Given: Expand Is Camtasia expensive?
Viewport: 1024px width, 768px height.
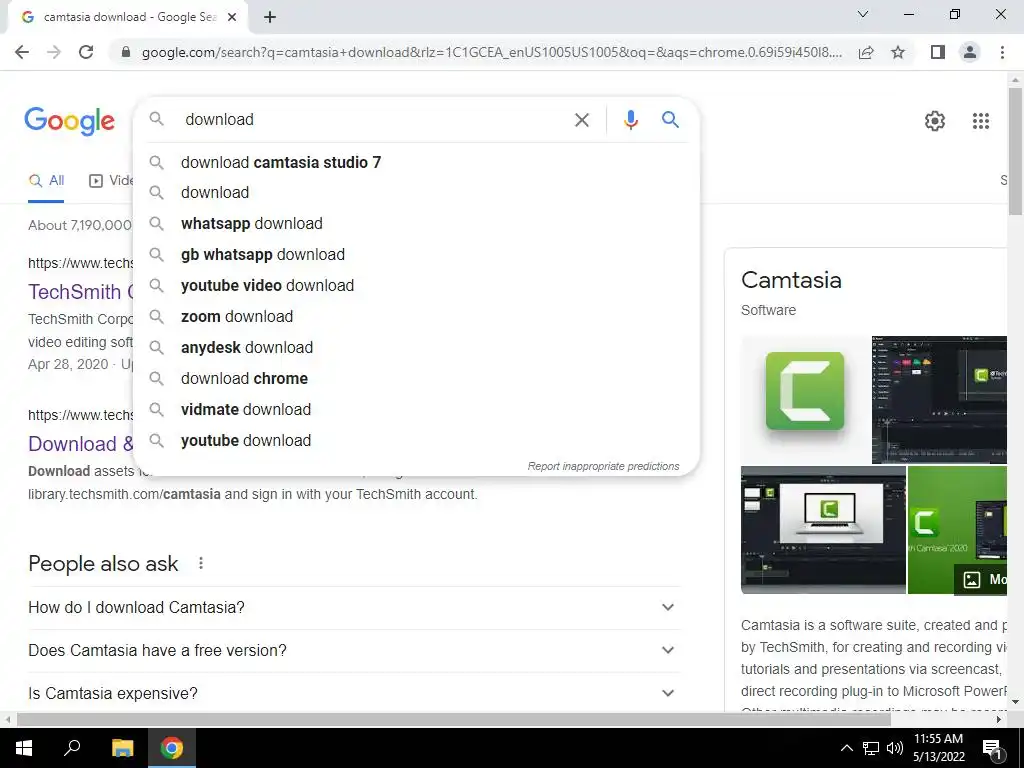Looking at the screenshot, I should point(354,694).
